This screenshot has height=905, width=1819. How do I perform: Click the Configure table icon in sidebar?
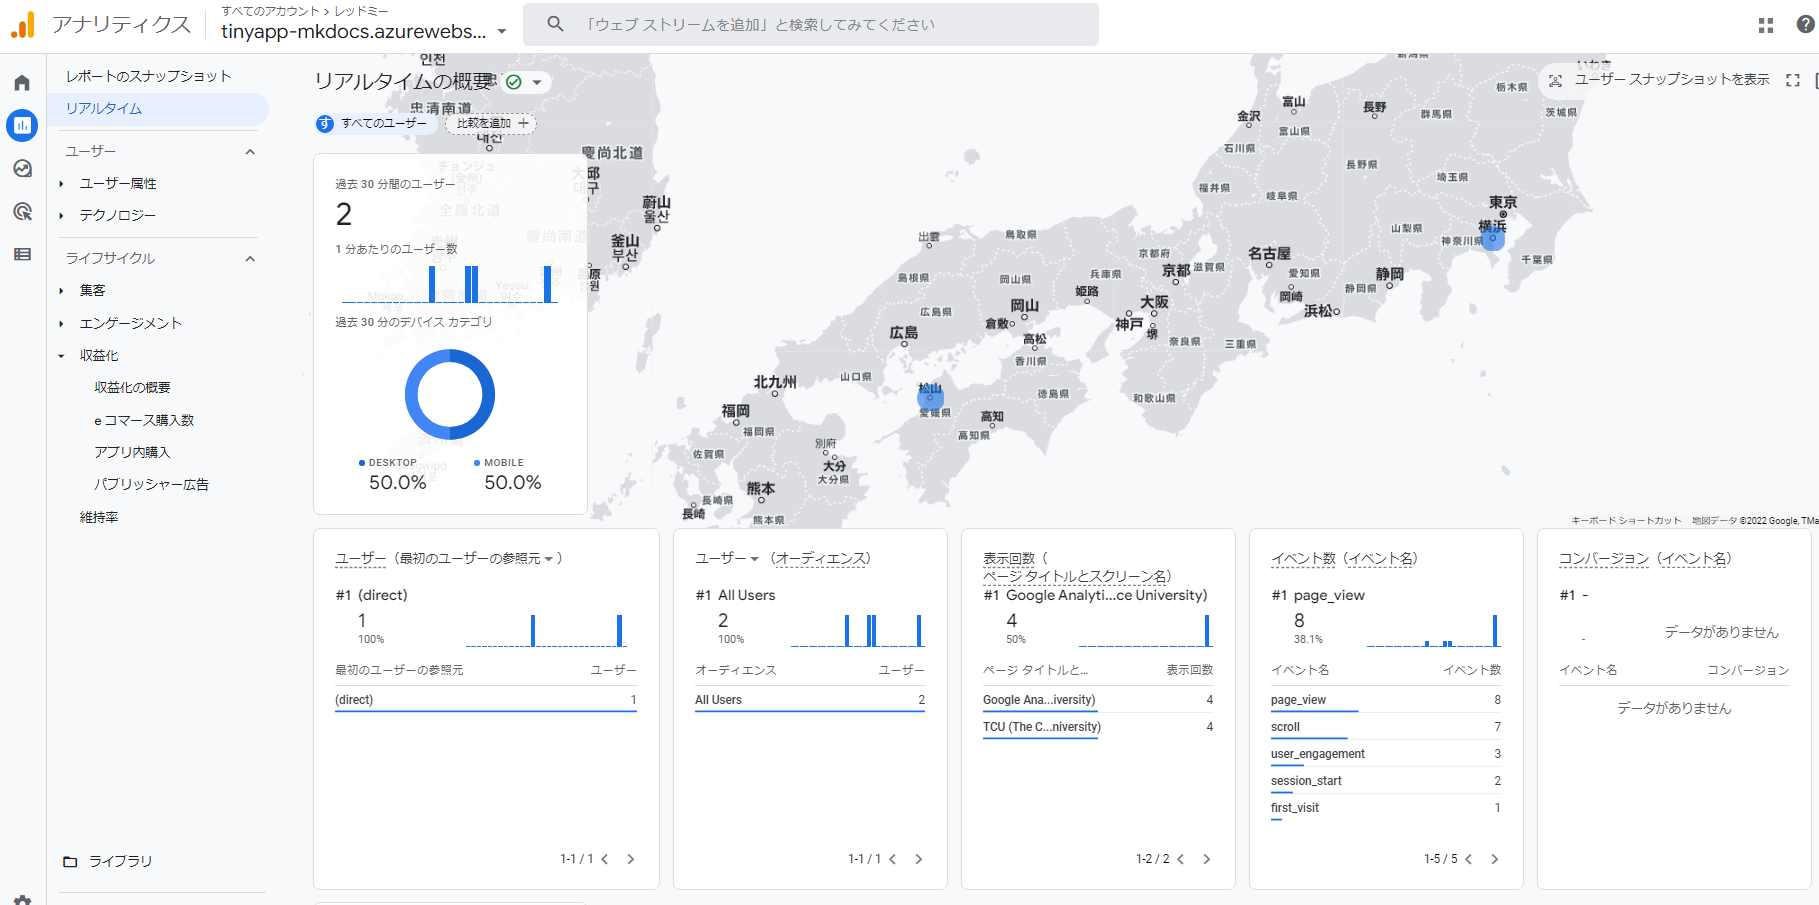click(x=22, y=255)
